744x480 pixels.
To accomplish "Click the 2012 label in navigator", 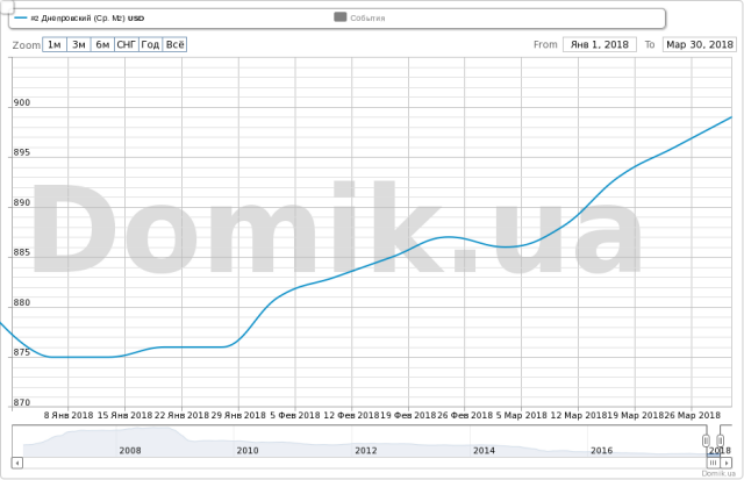I will pyautogui.click(x=366, y=451).
